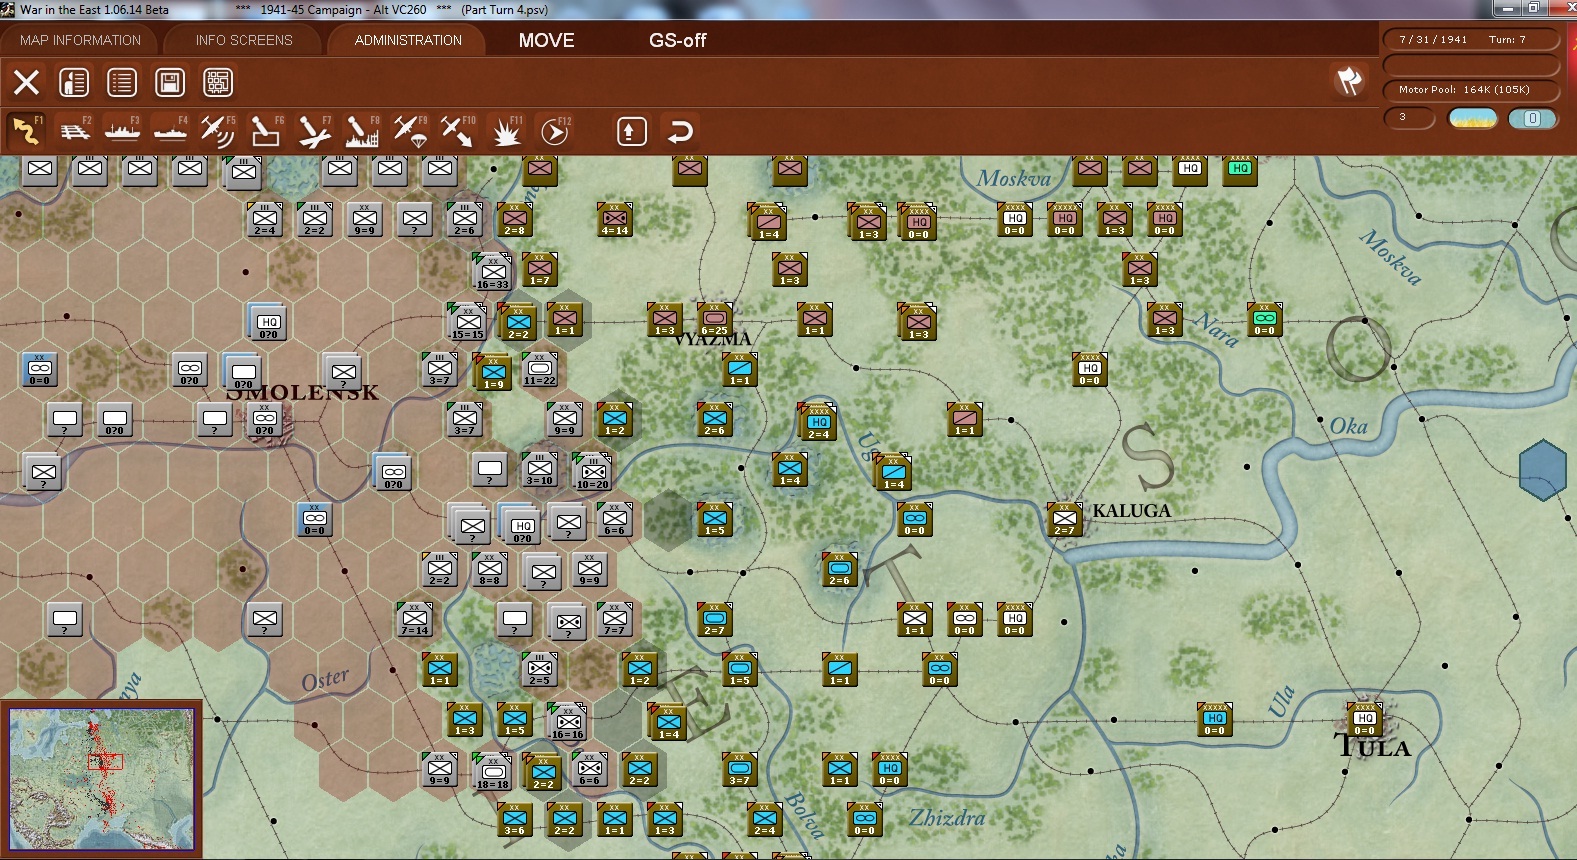Select the green 0=0 unit near Nara

click(1265, 319)
